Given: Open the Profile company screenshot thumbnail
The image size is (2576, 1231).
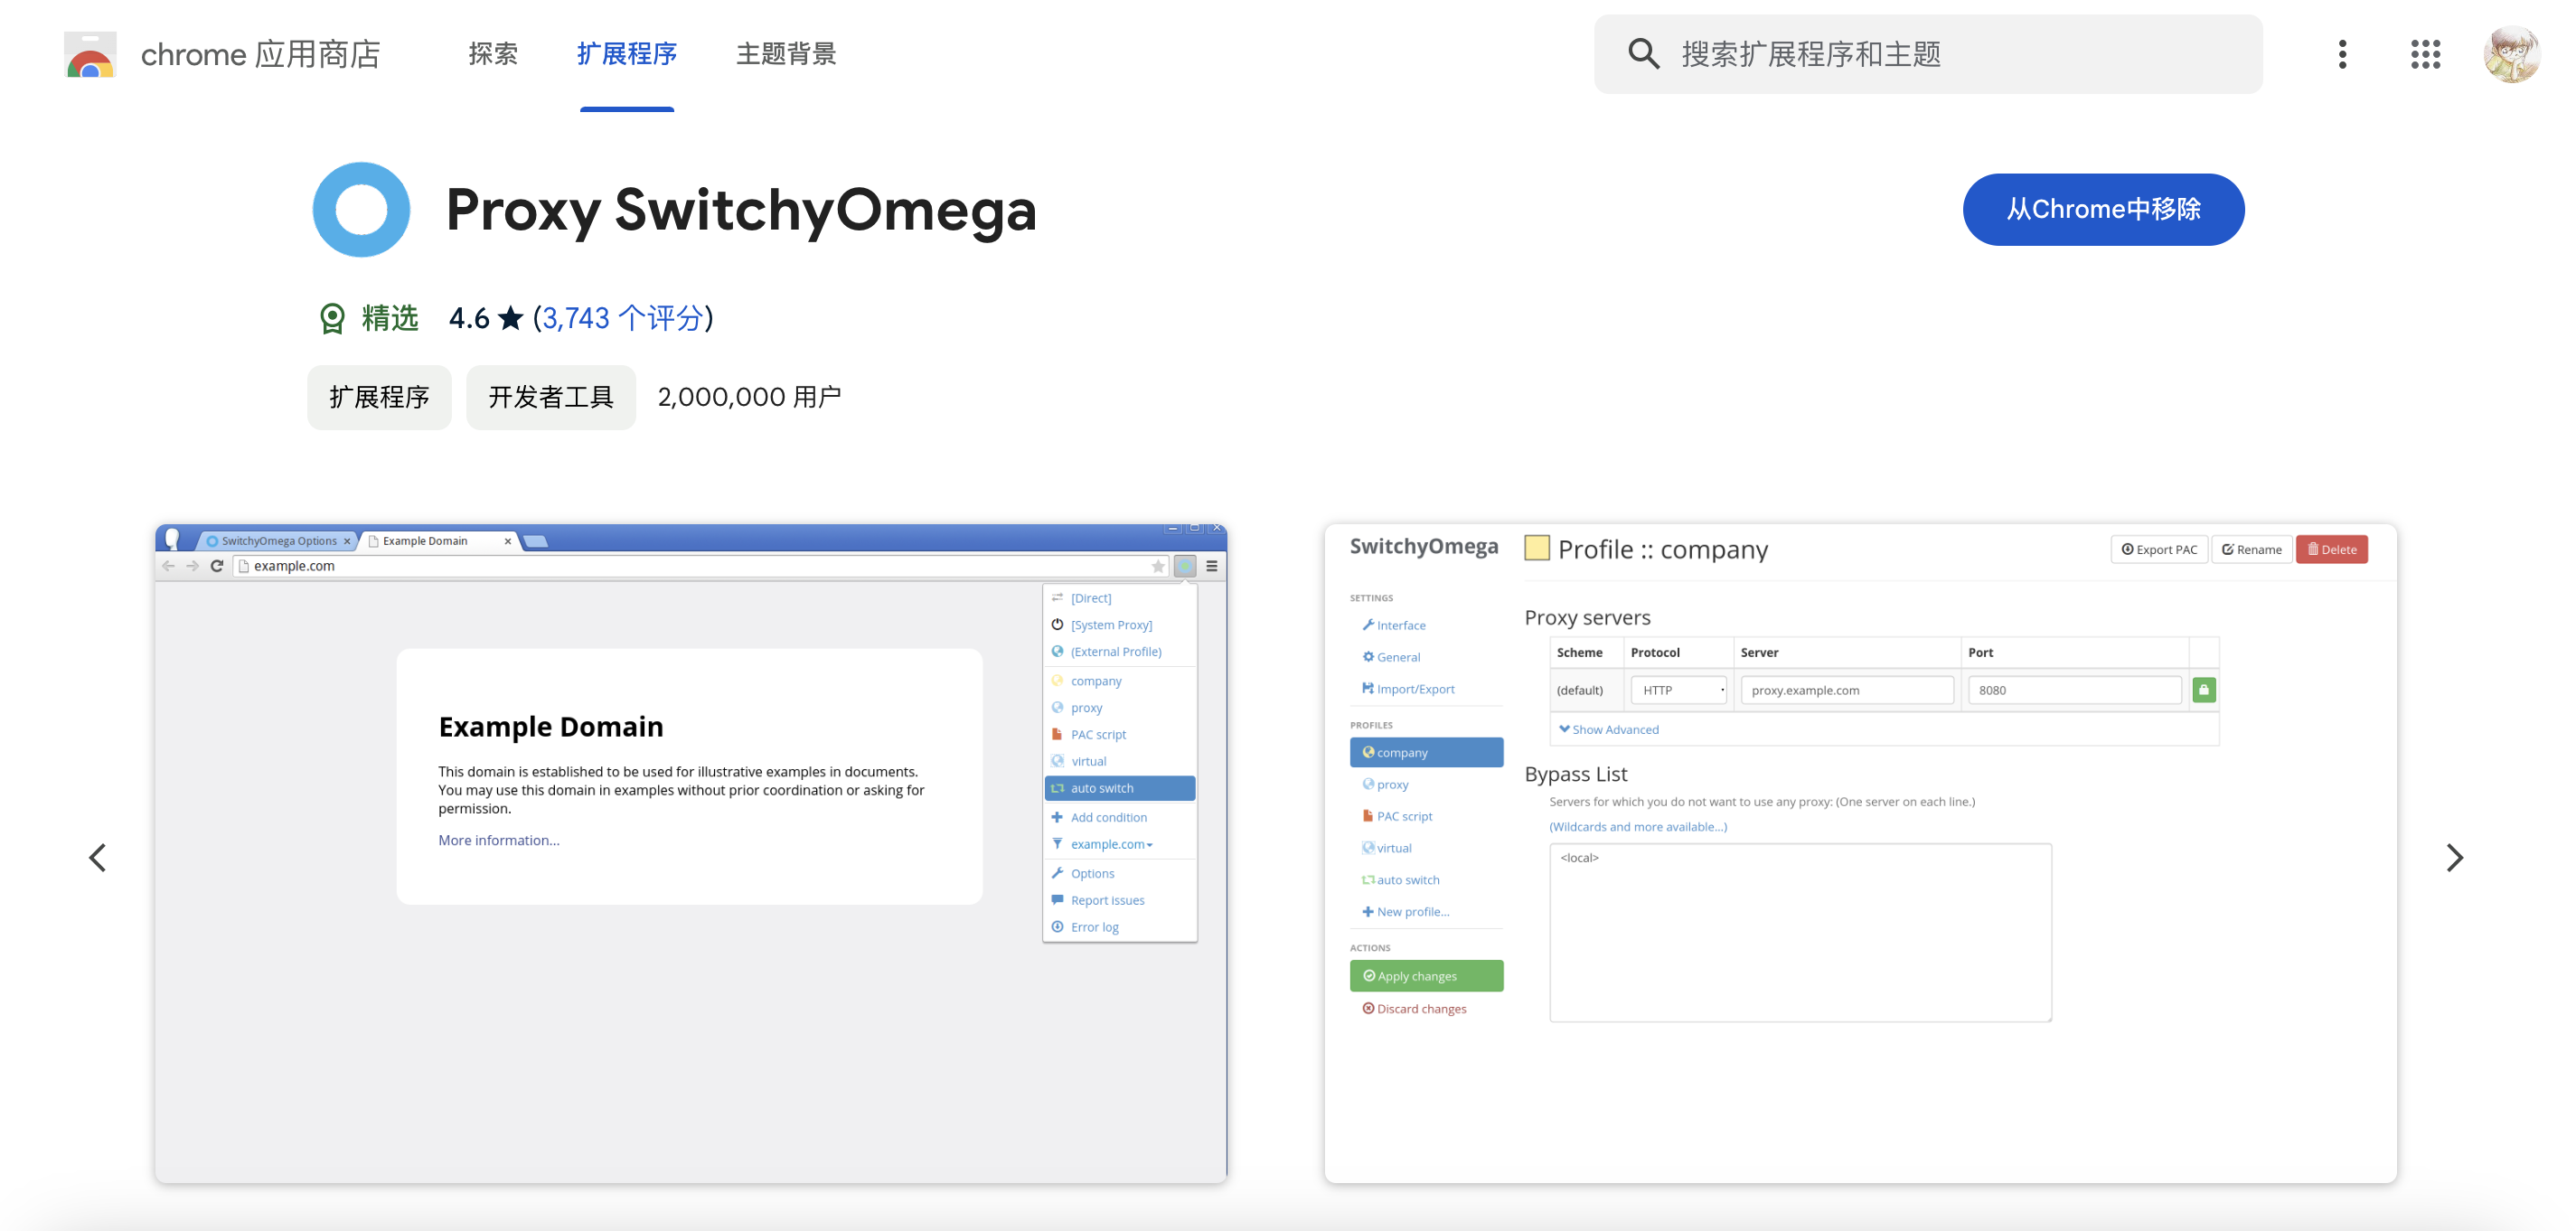Looking at the screenshot, I should [x=1860, y=853].
